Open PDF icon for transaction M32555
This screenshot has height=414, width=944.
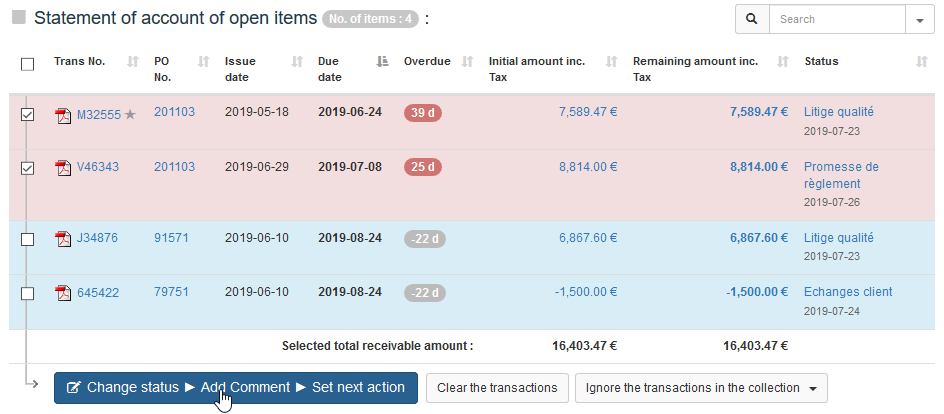click(x=63, y=114)
